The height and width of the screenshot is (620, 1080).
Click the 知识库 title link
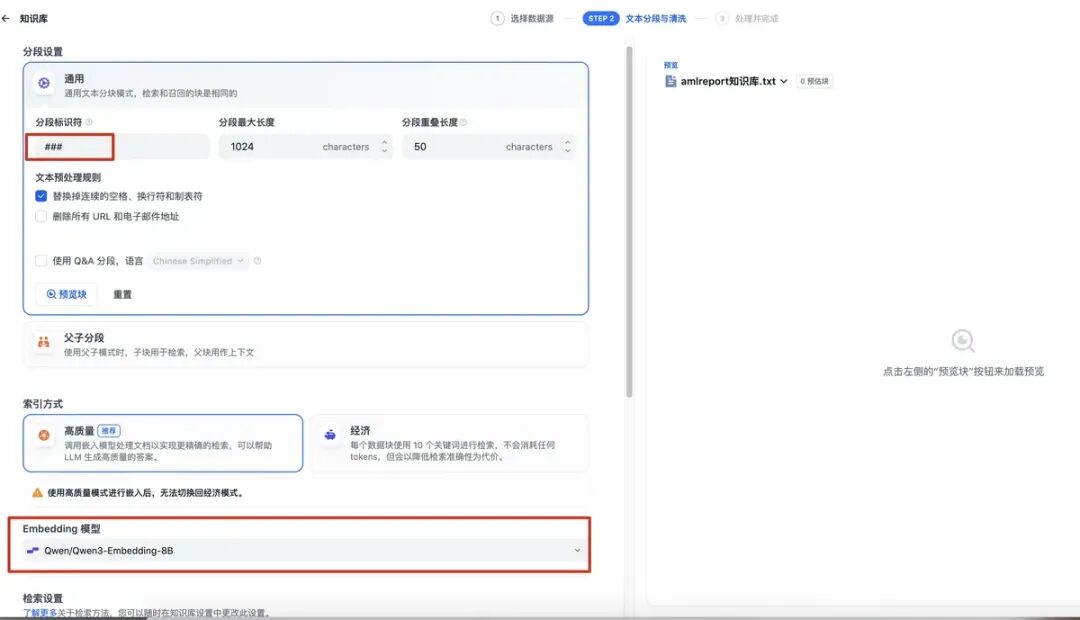(x=34, y=19)
